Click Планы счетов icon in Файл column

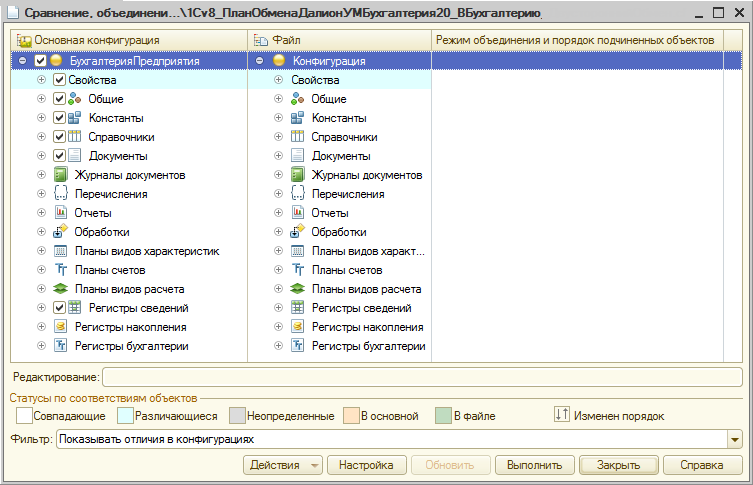pos(298,269)
